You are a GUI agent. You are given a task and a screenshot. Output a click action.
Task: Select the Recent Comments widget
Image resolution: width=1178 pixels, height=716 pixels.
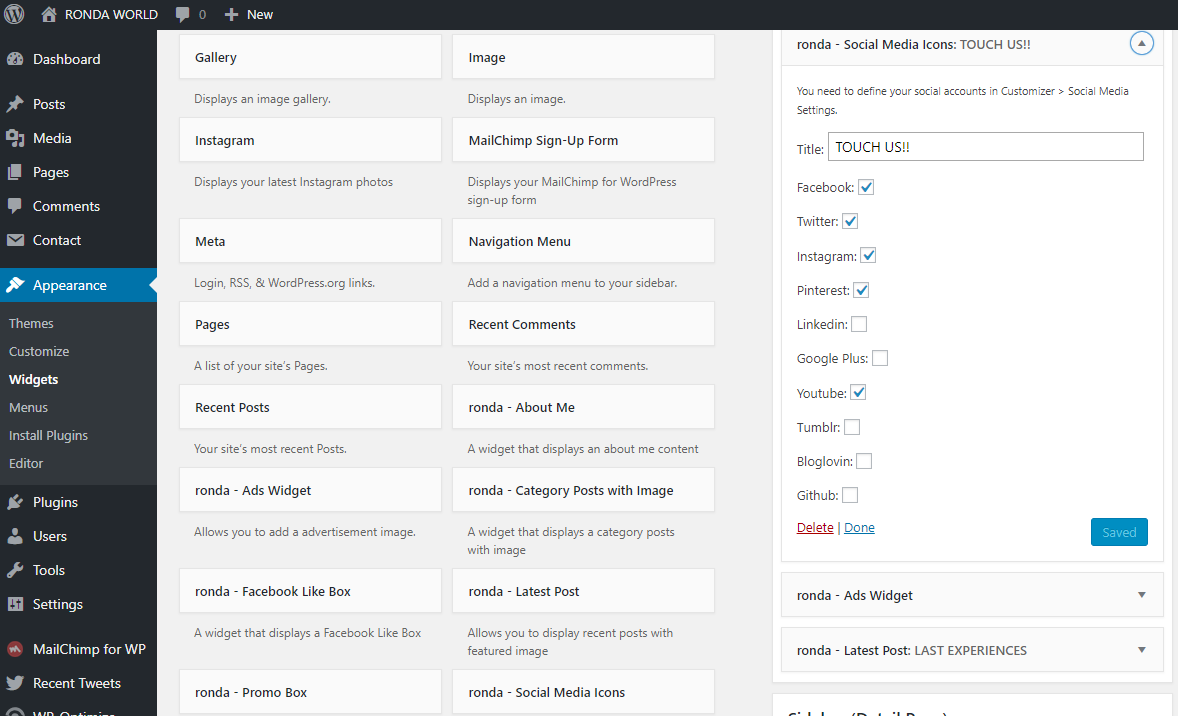[583, 324]
